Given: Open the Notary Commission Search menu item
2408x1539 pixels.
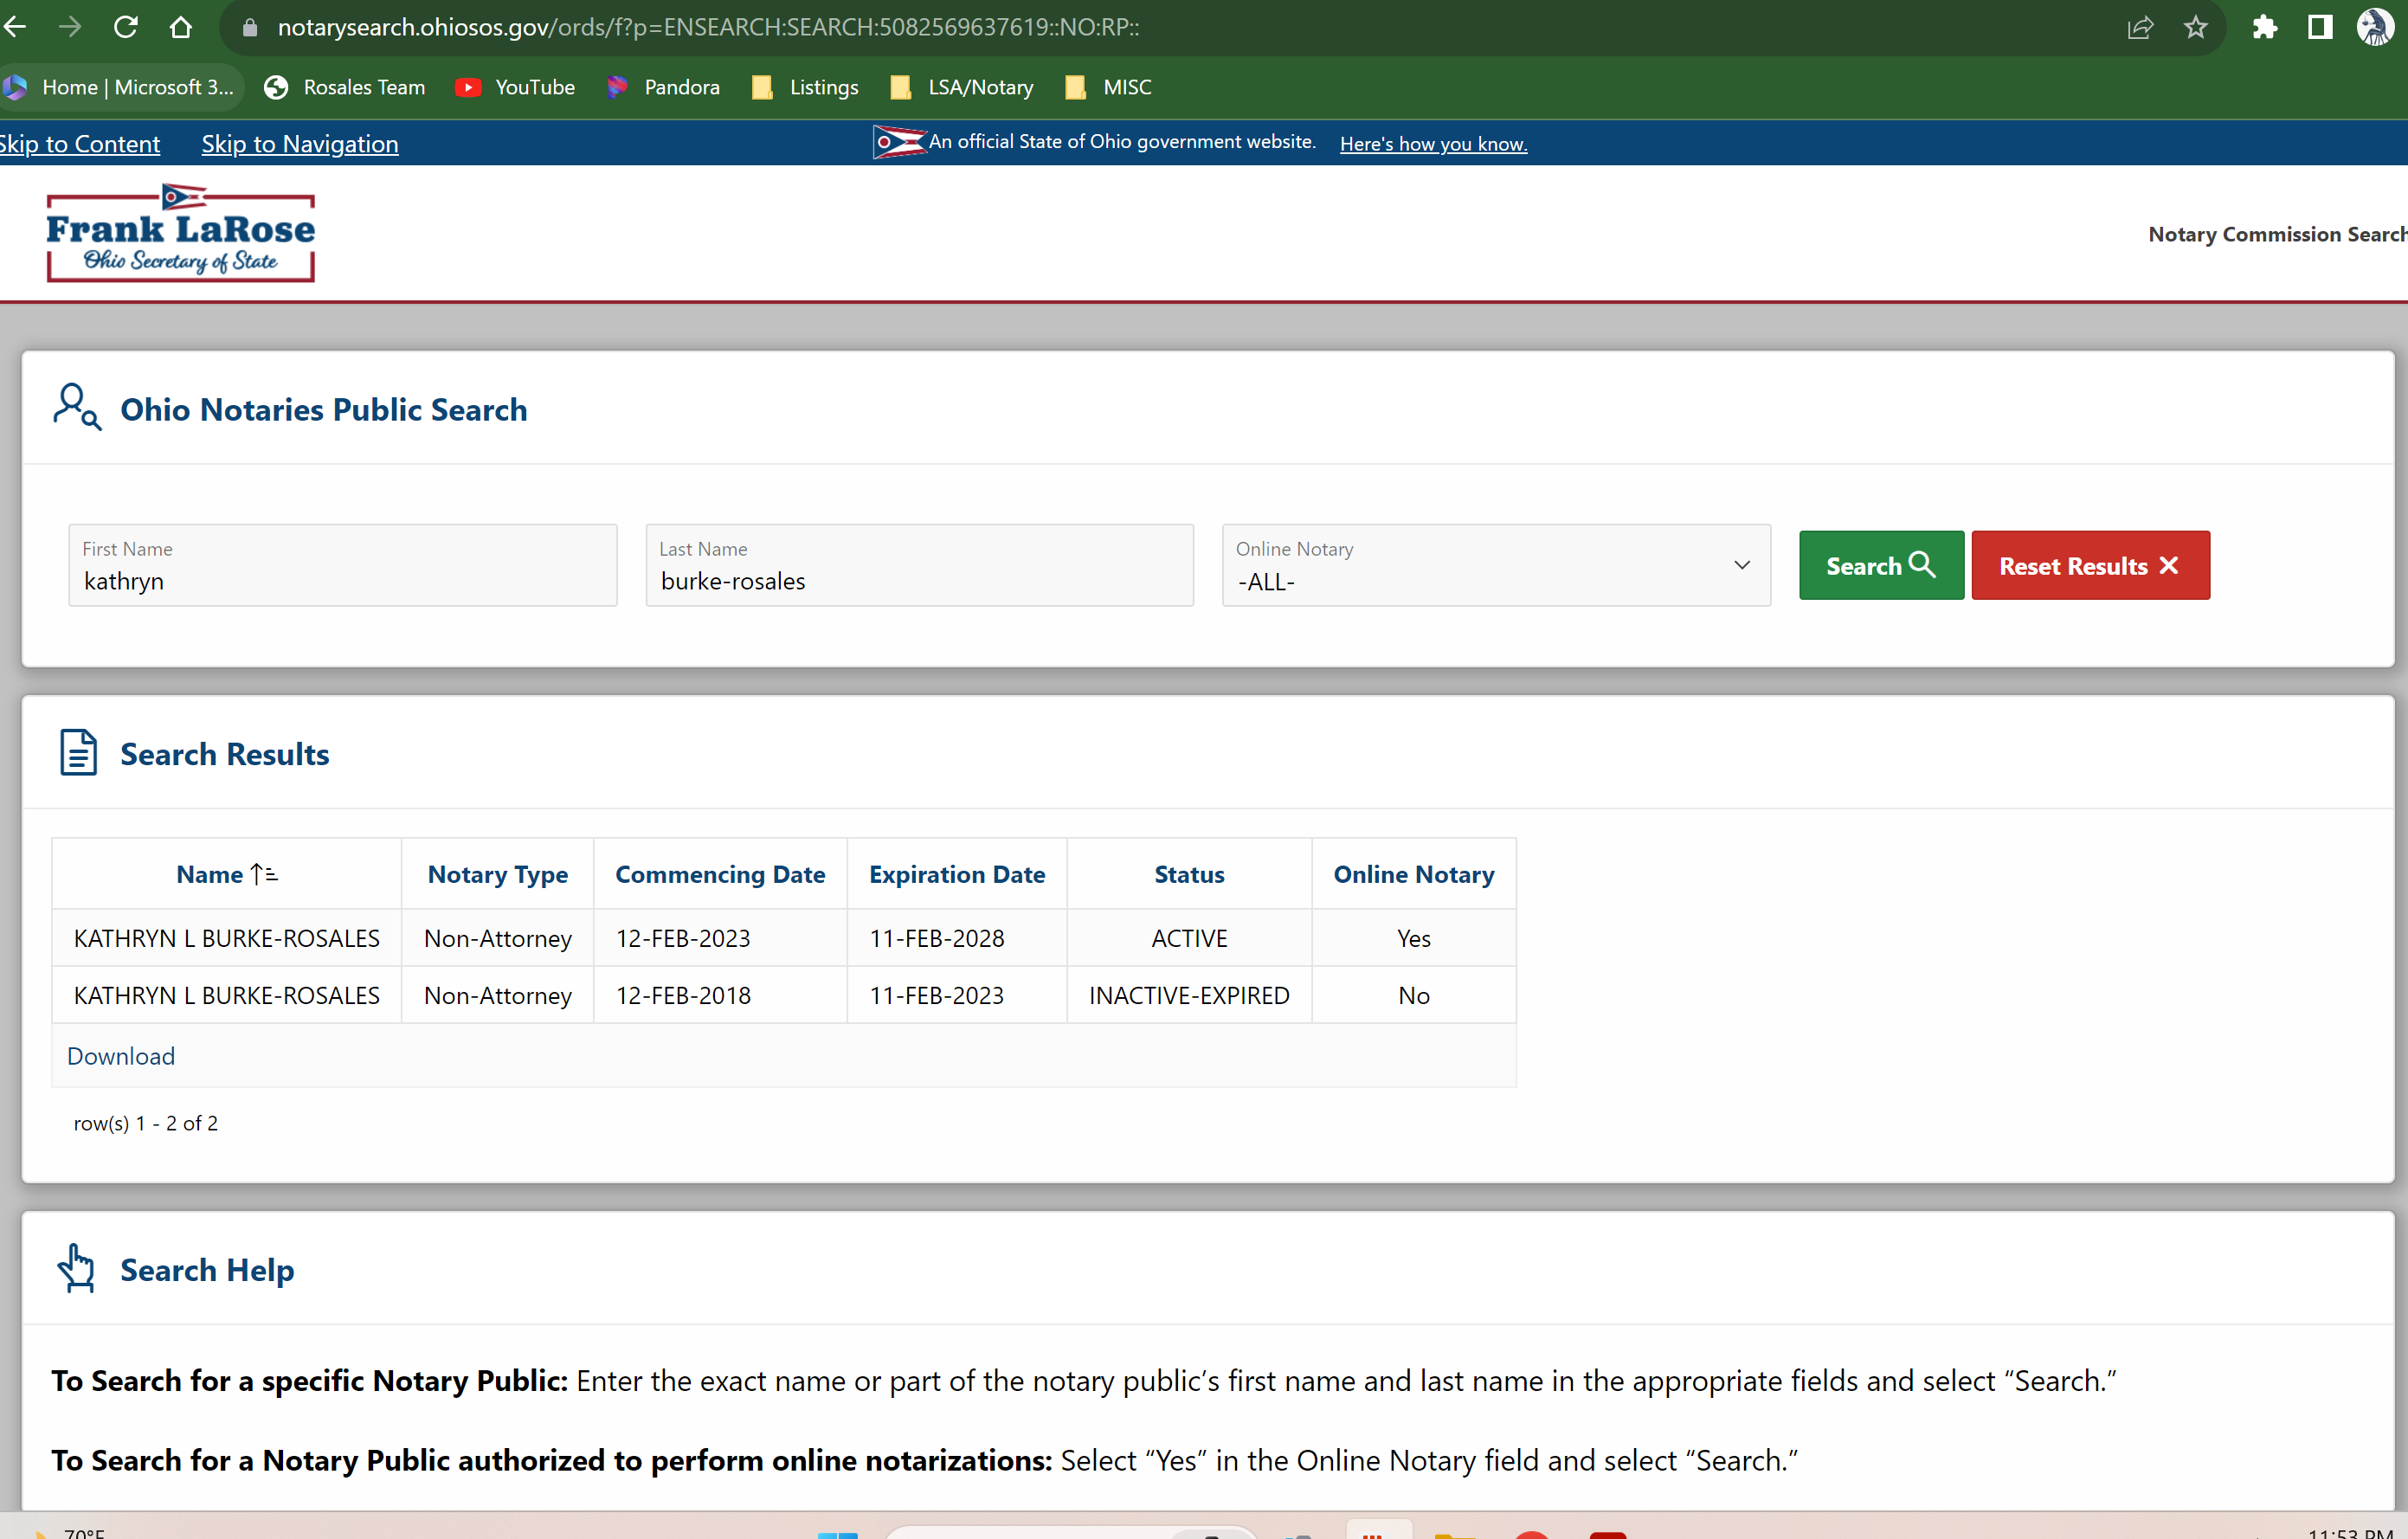Looking at the screenshot, I should (2277, 234).
